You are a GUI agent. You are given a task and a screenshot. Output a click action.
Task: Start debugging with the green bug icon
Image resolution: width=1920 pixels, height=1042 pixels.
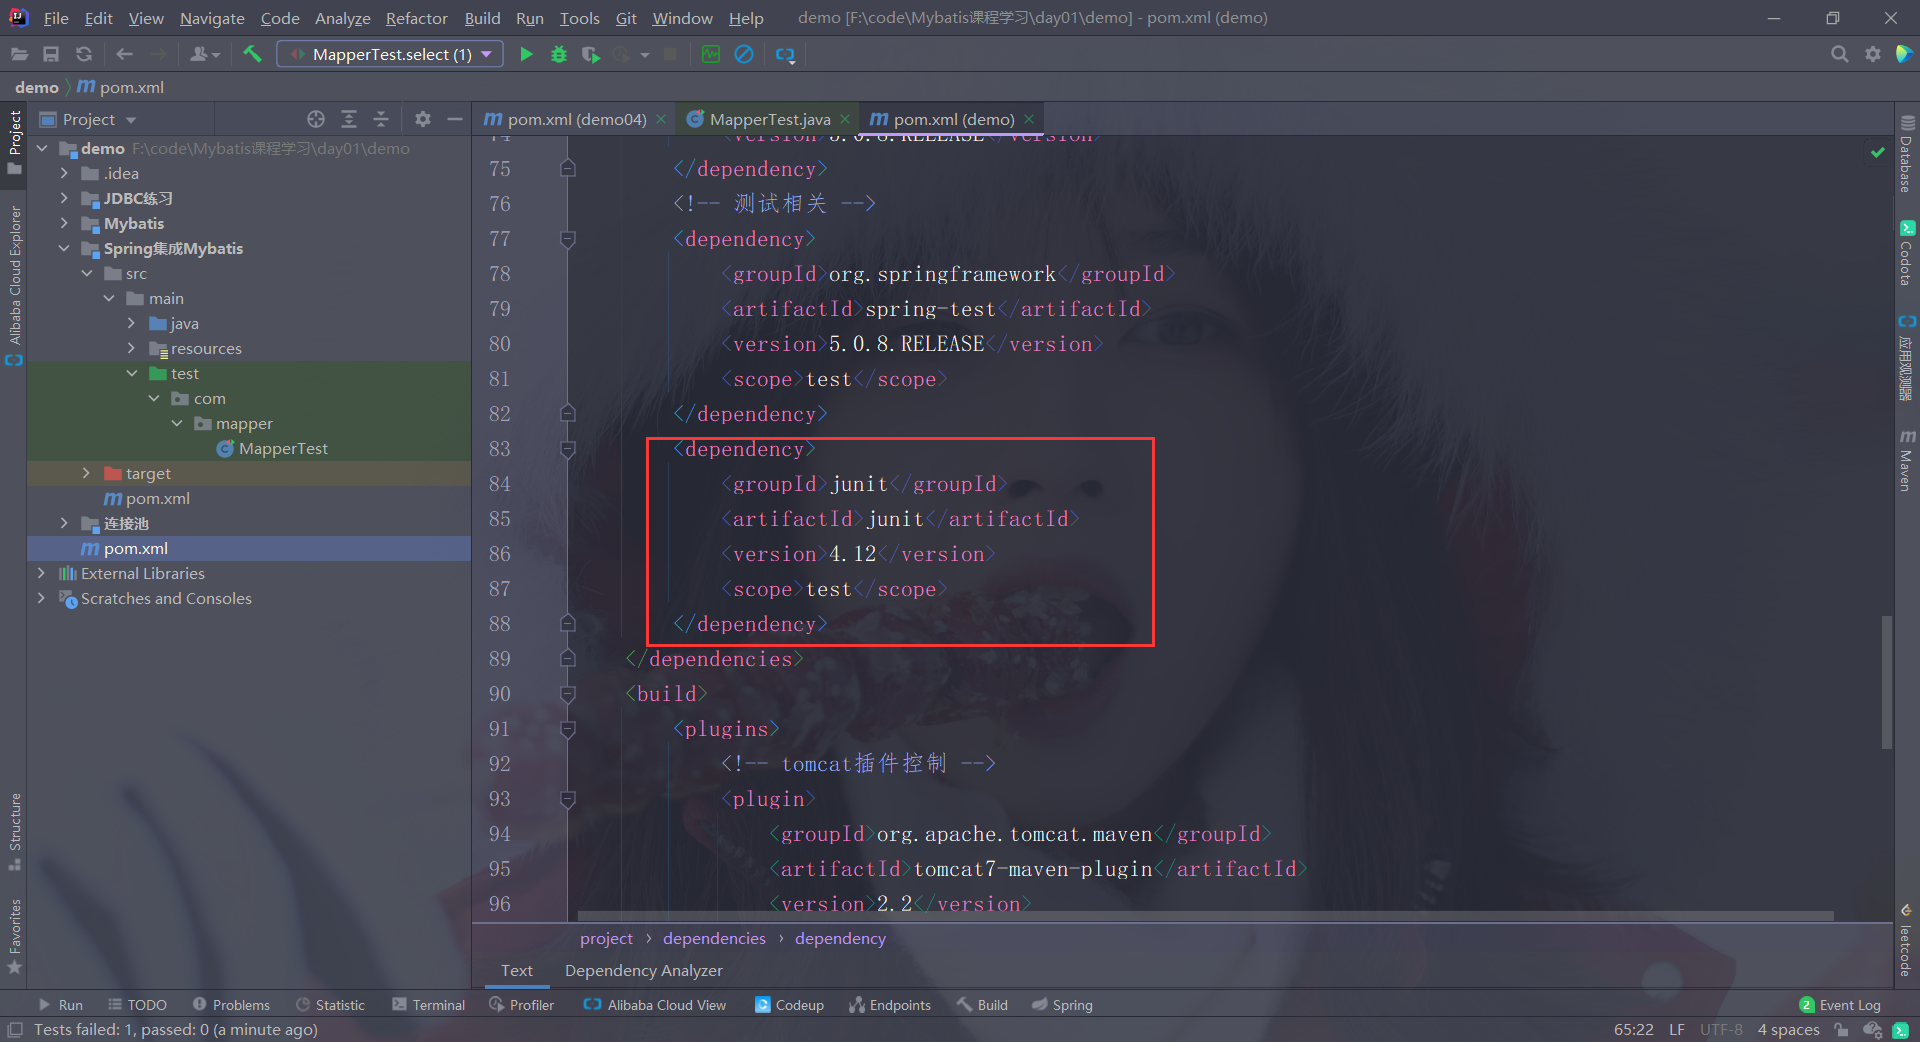pos(559,54)
